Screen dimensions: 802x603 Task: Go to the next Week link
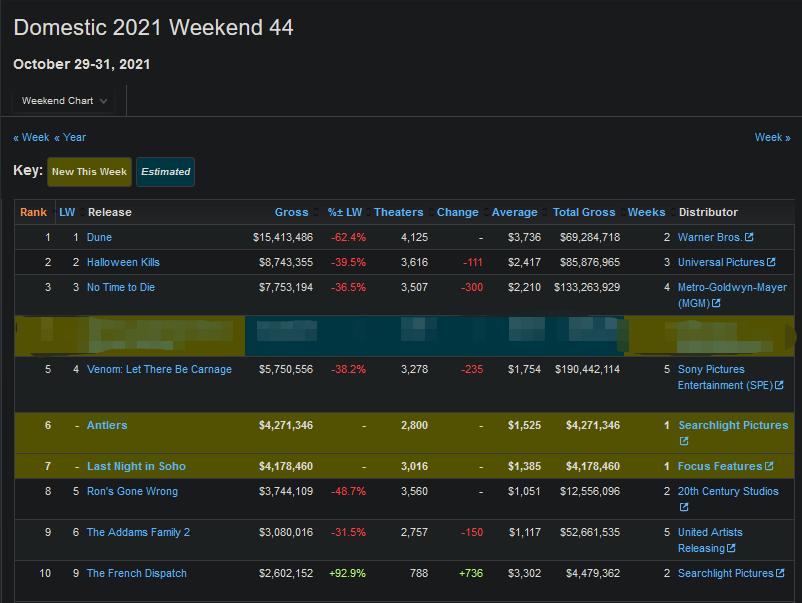coord(772,137)
